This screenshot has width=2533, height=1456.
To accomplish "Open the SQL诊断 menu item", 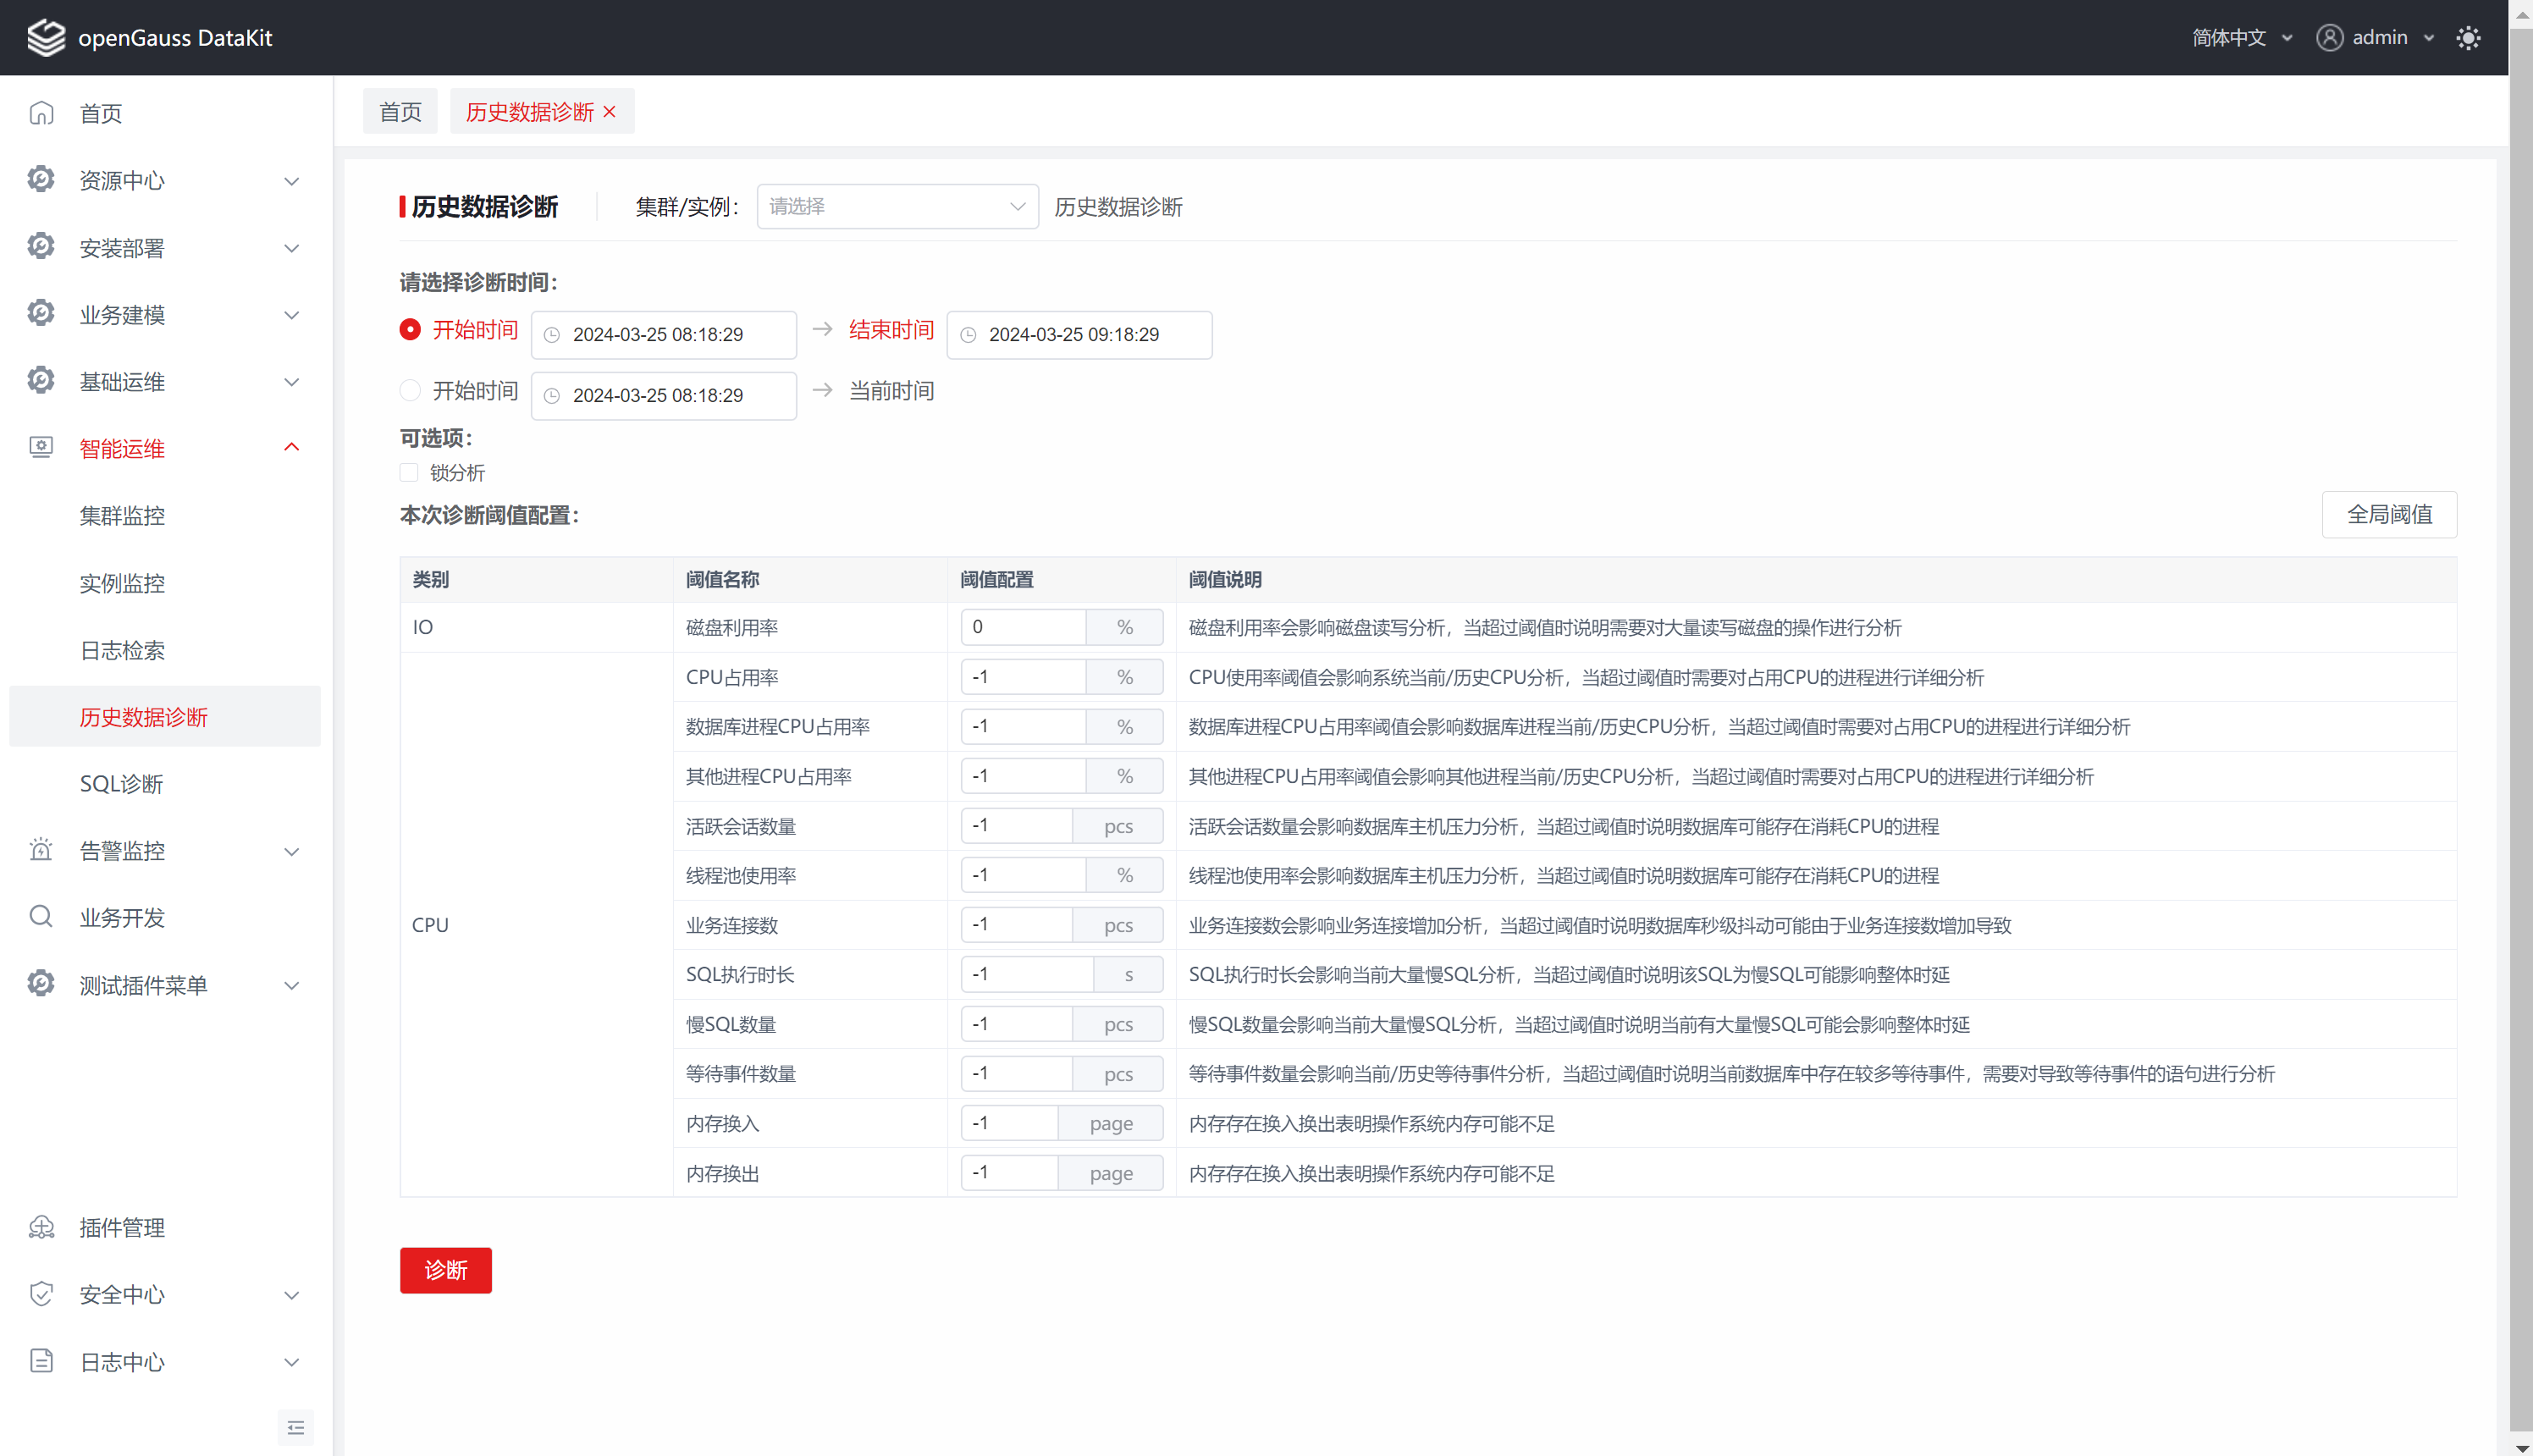I will coord(121,784).
